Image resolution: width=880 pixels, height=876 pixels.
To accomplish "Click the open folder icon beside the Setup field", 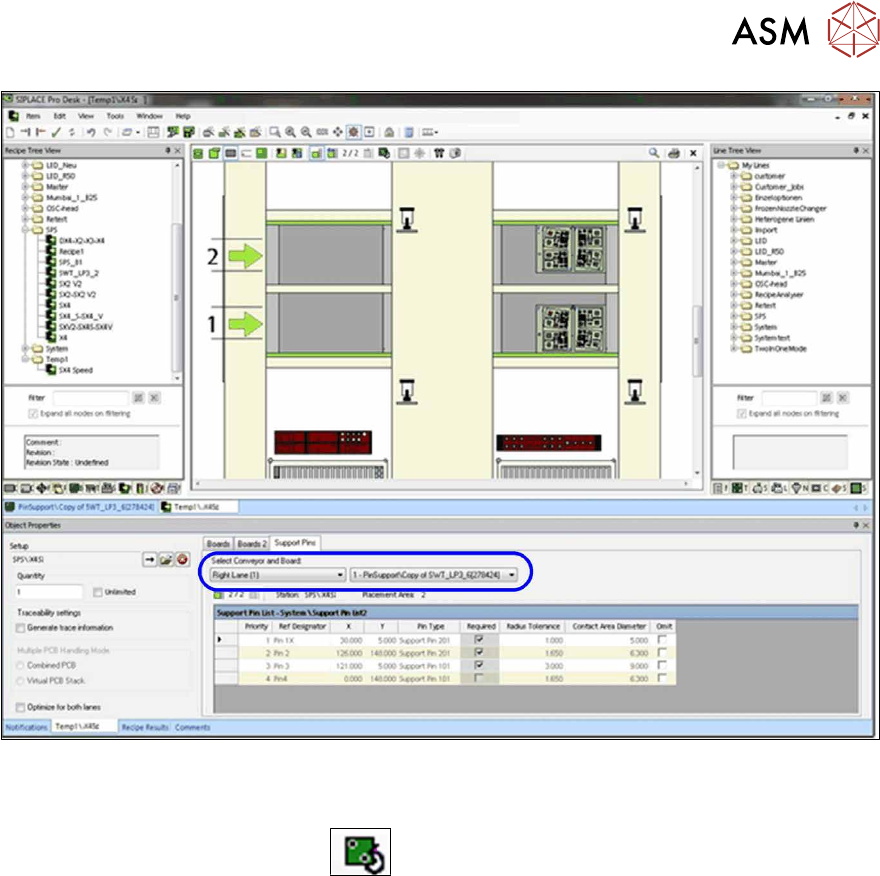I will click(x=166, y=559).
